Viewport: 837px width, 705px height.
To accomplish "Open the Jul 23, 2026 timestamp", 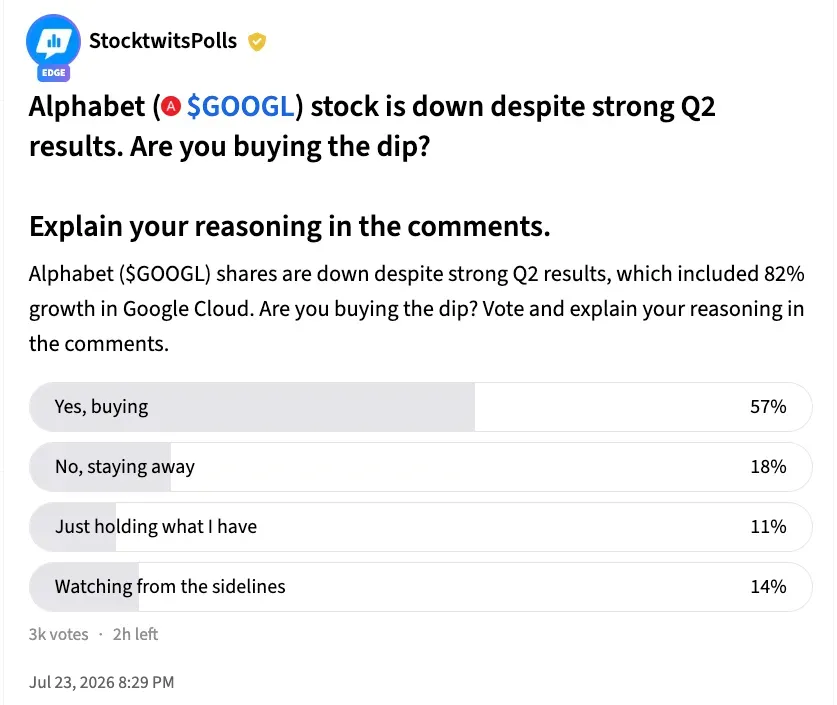I will click(x=101, y=682).
